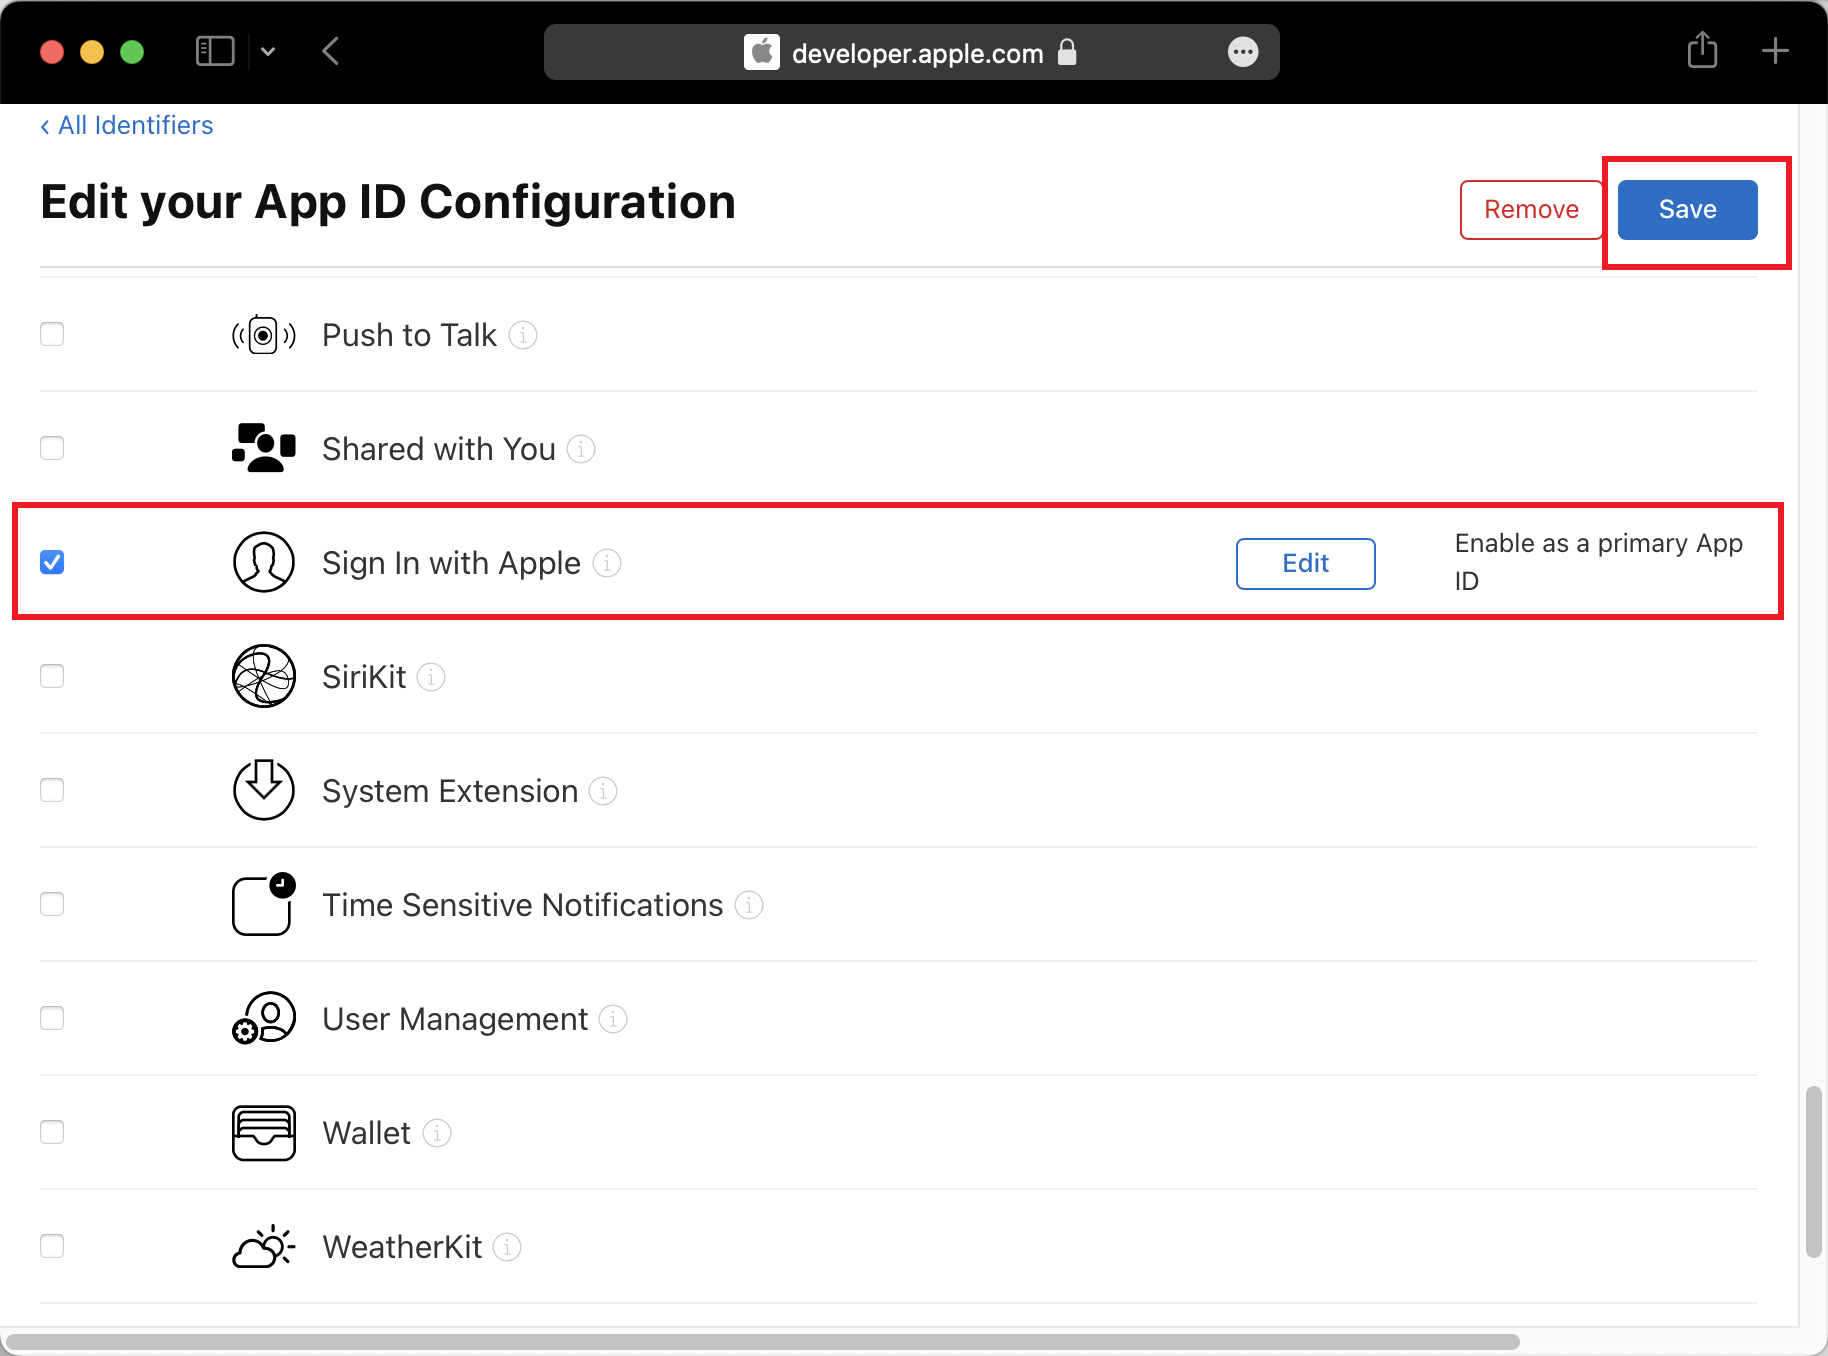Screen dimensions: 1828x1356
Task: Click the Shared with You people icon
Action: point(264,448)
